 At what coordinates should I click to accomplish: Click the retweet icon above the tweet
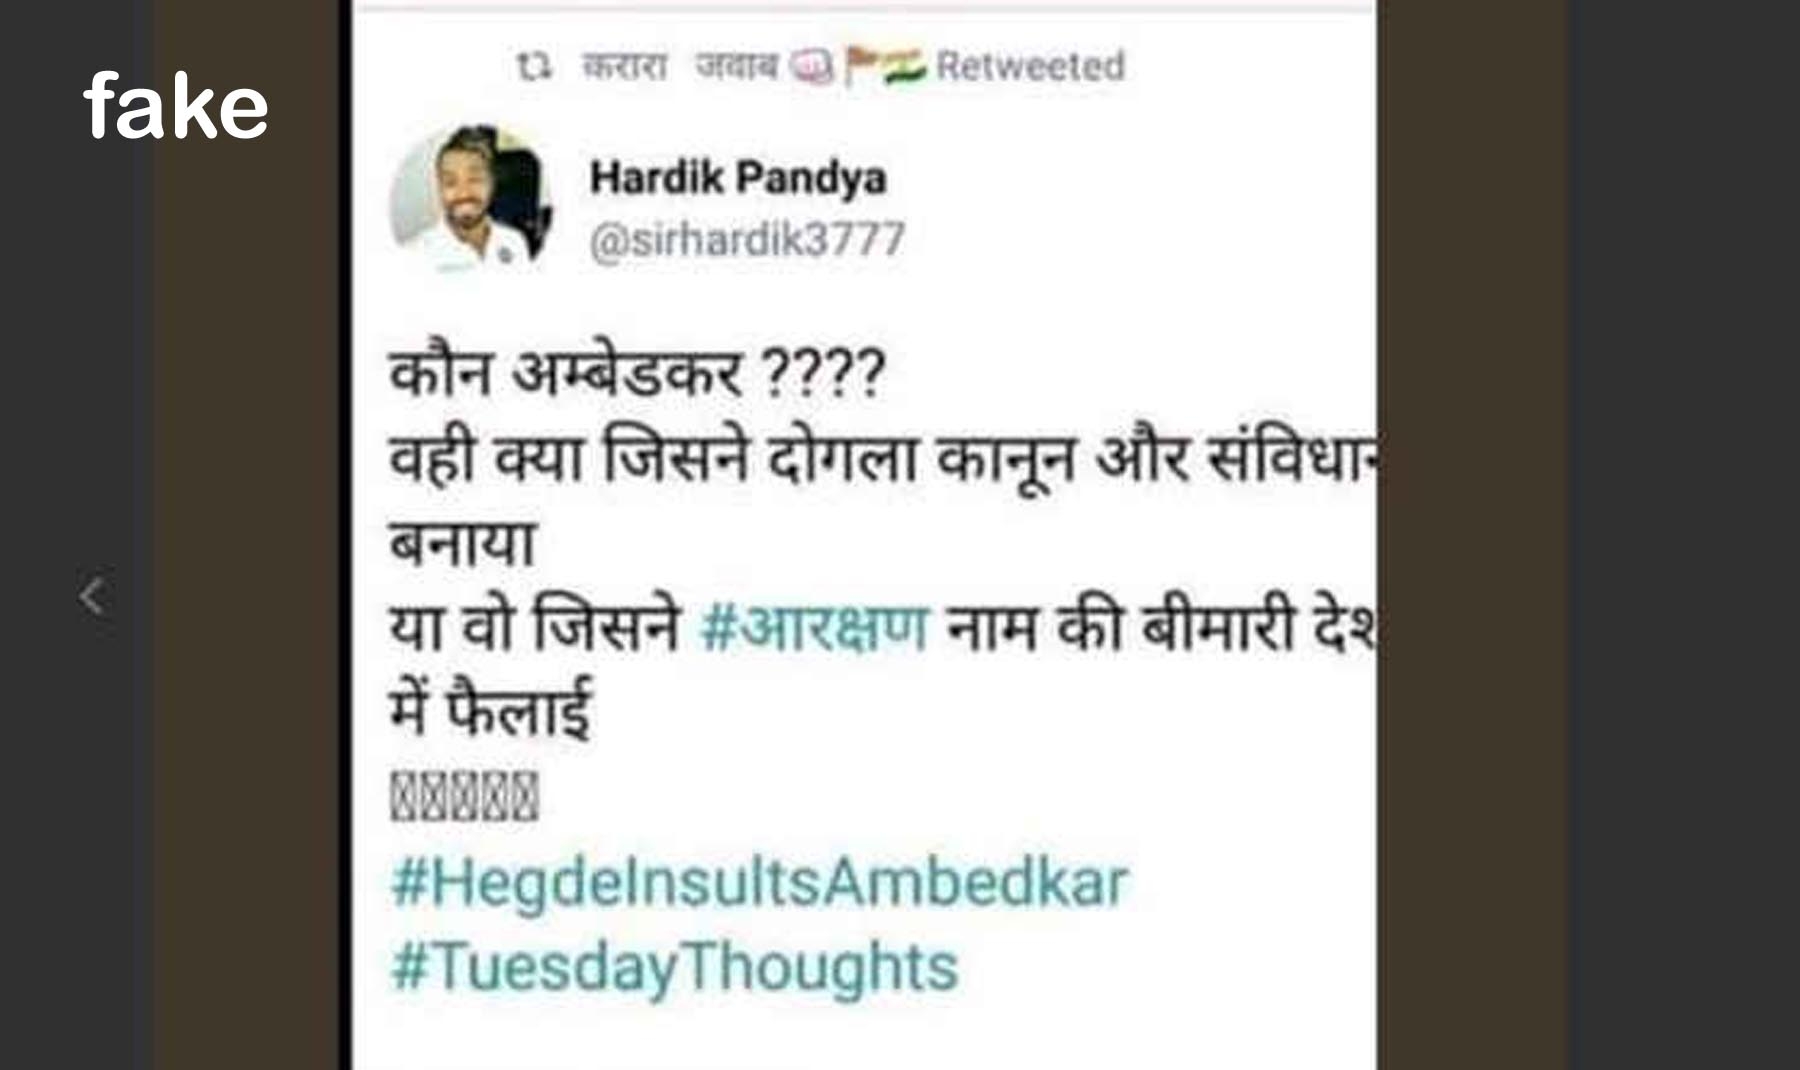pos(533,67)
